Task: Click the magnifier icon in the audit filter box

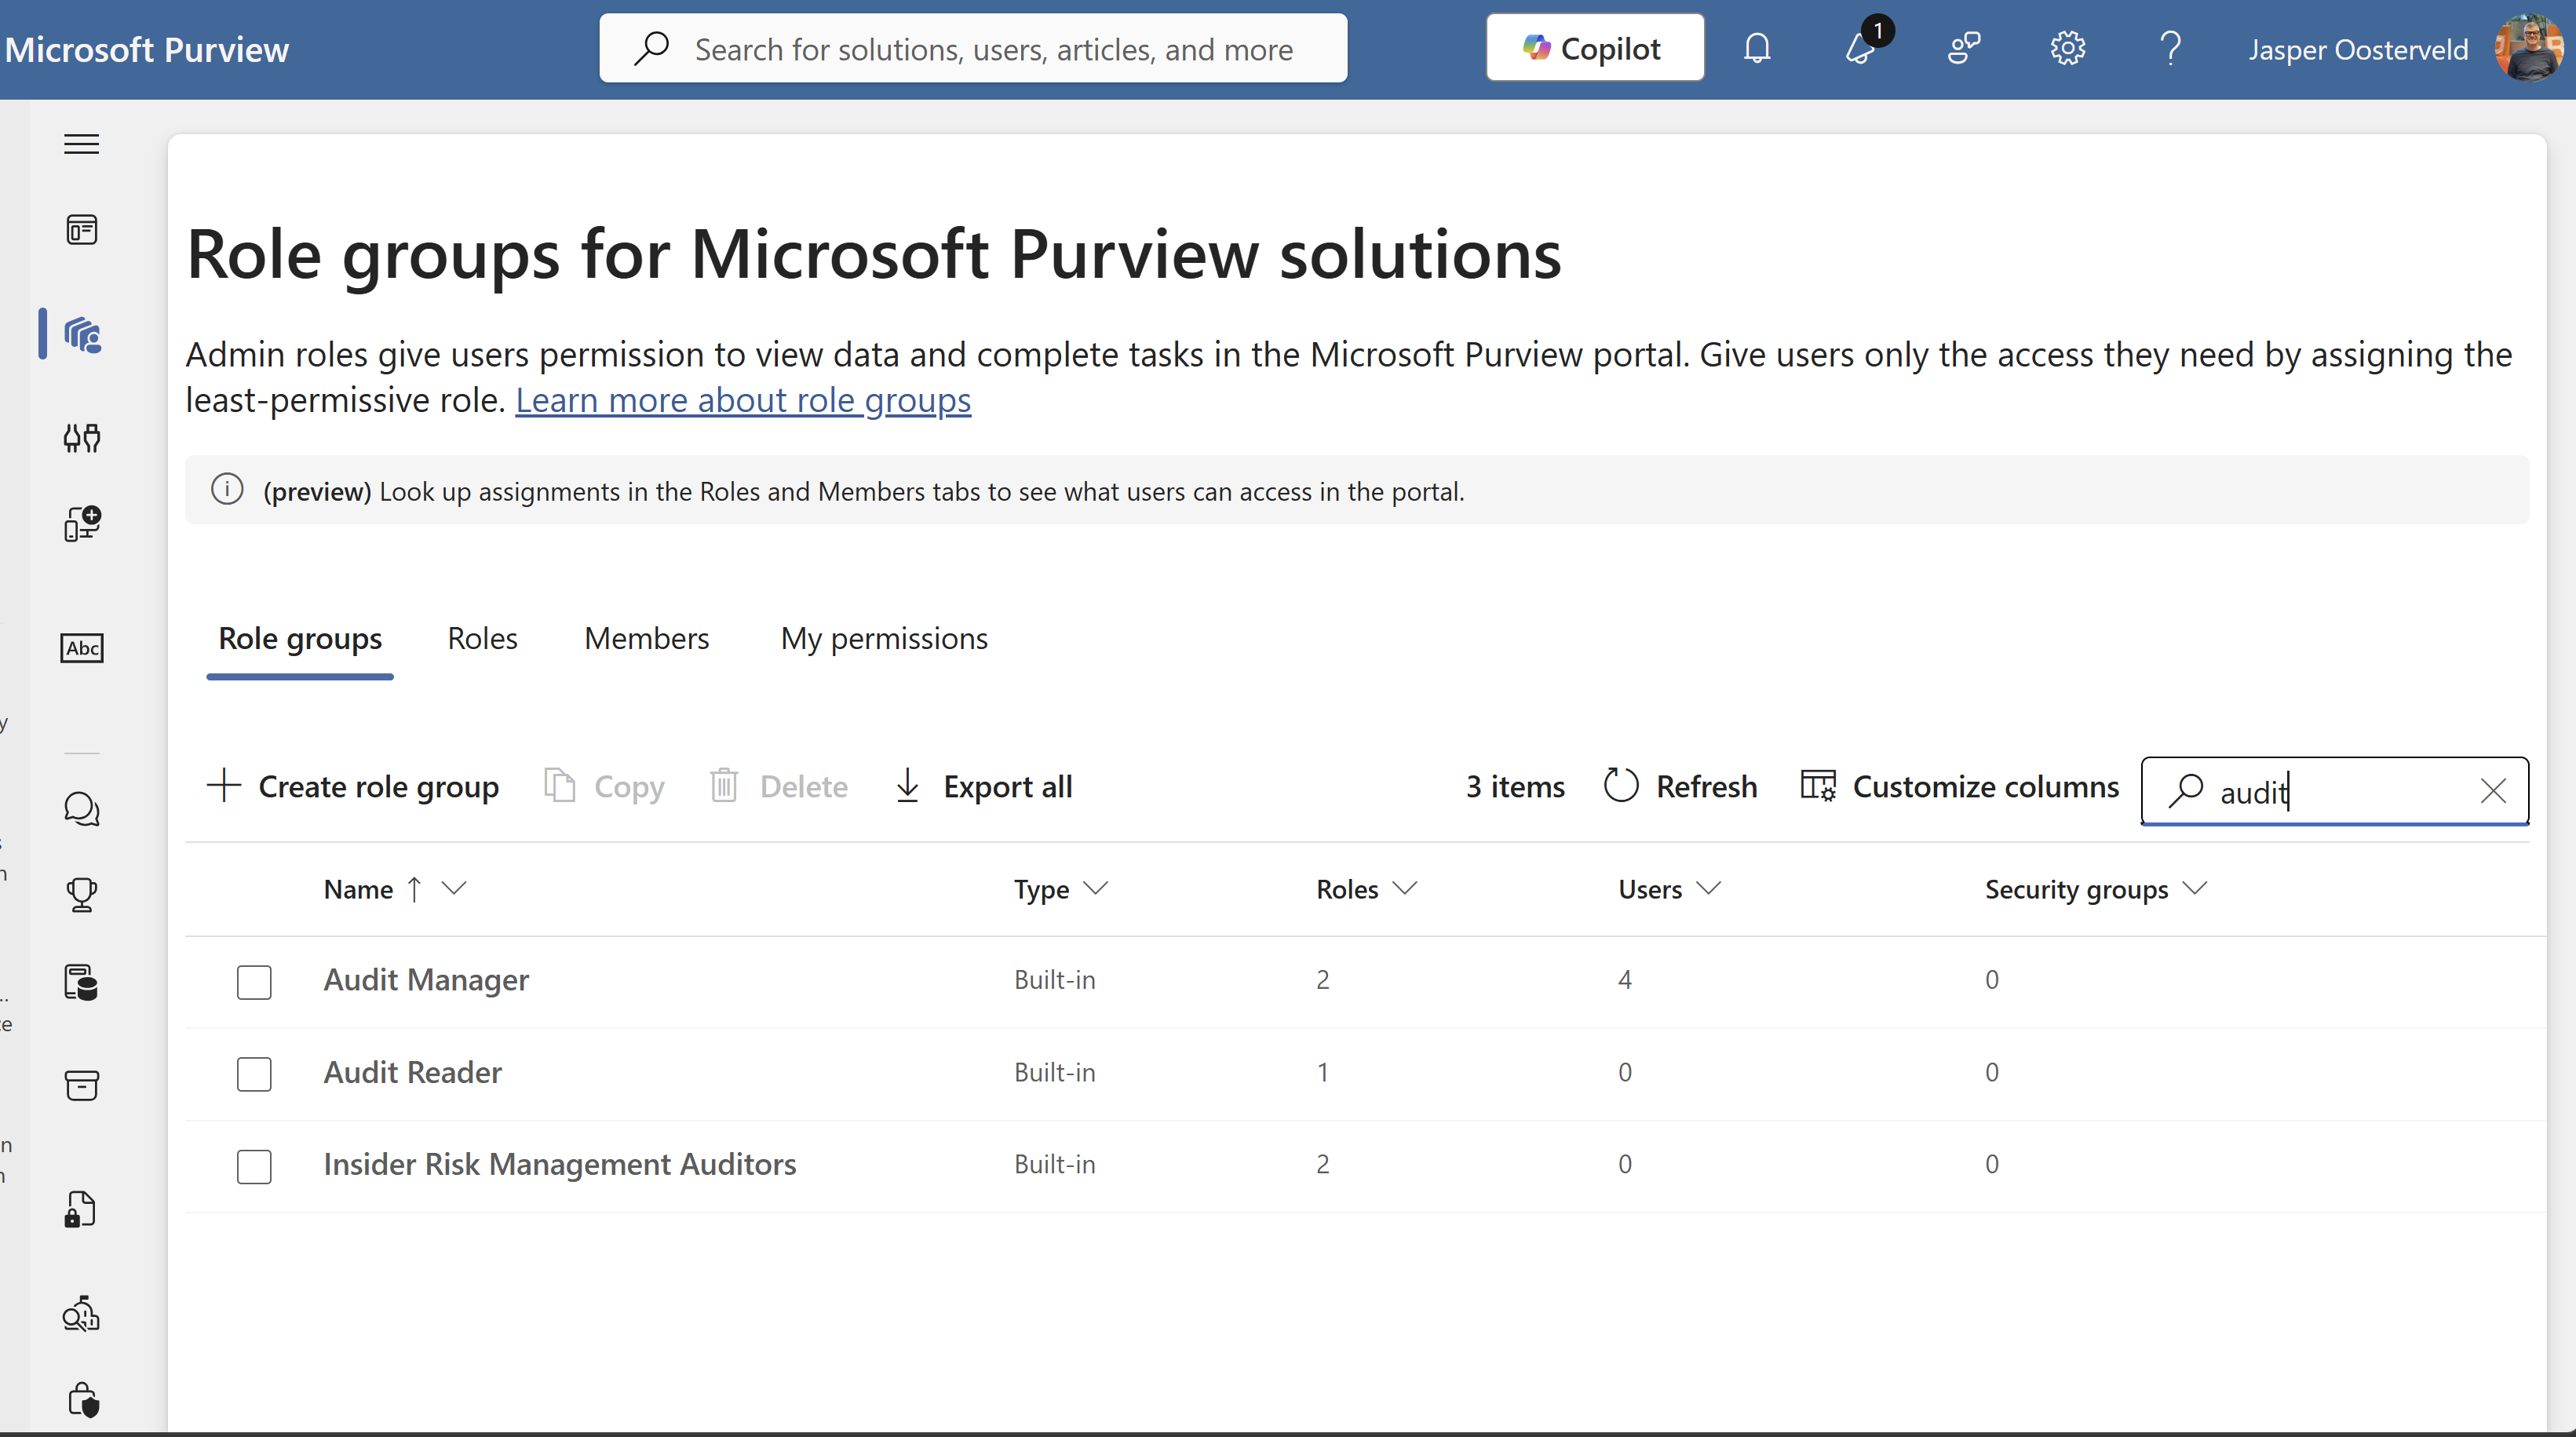Action: tap(2186, 790)
